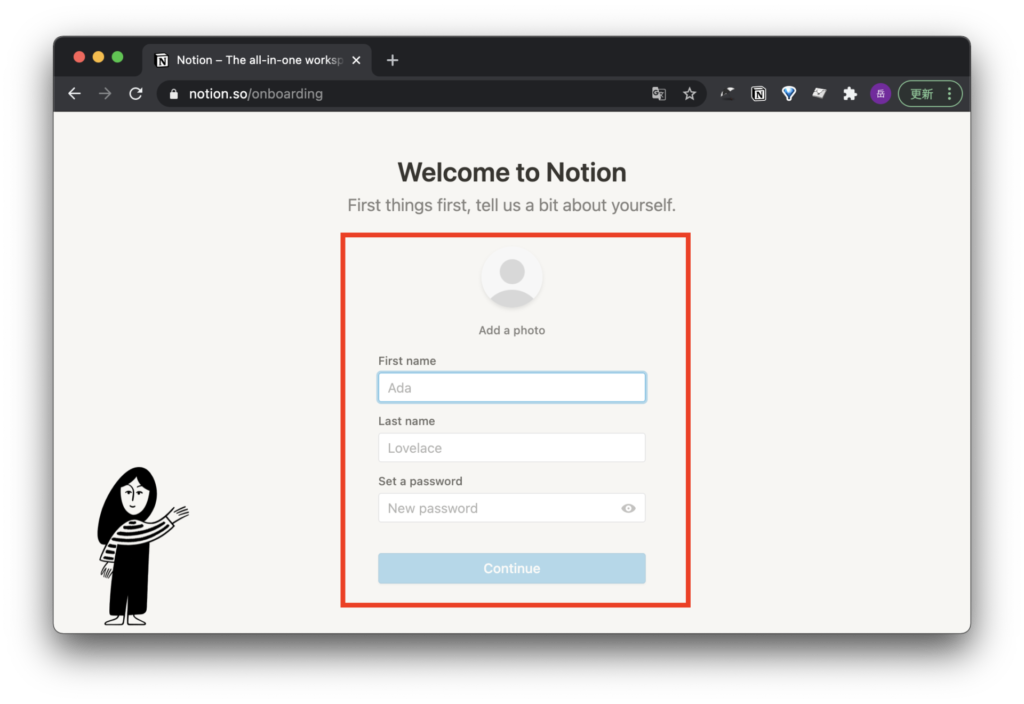Click the Add a photo link
1024x704 pixels.
(x=512, y=330)
